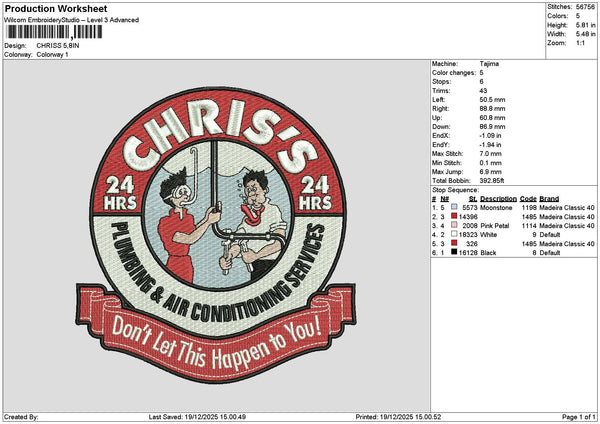Click the 'Created By:' footer label
Screen dimensions: 600x424
point(21,417)
